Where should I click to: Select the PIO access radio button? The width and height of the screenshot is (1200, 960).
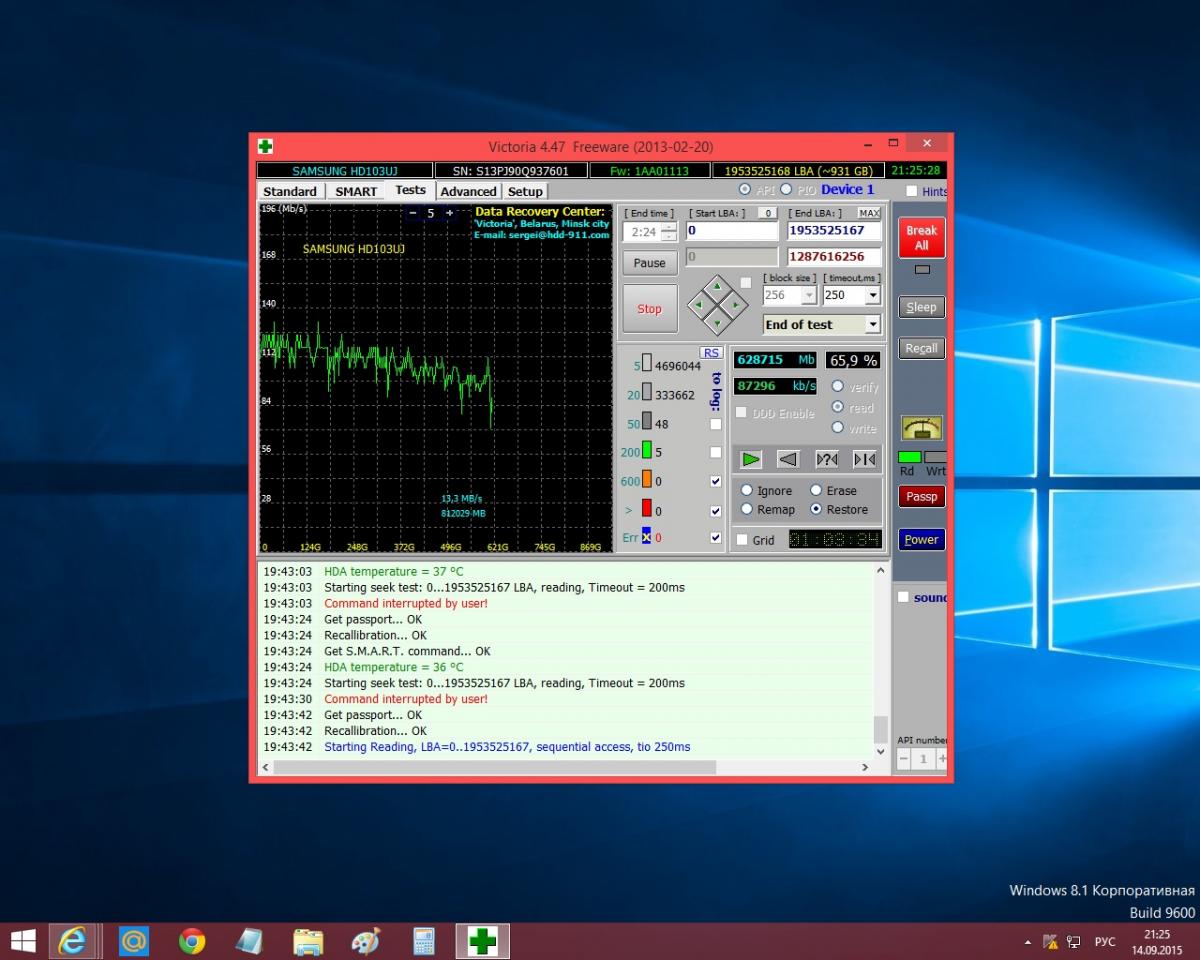786,189
